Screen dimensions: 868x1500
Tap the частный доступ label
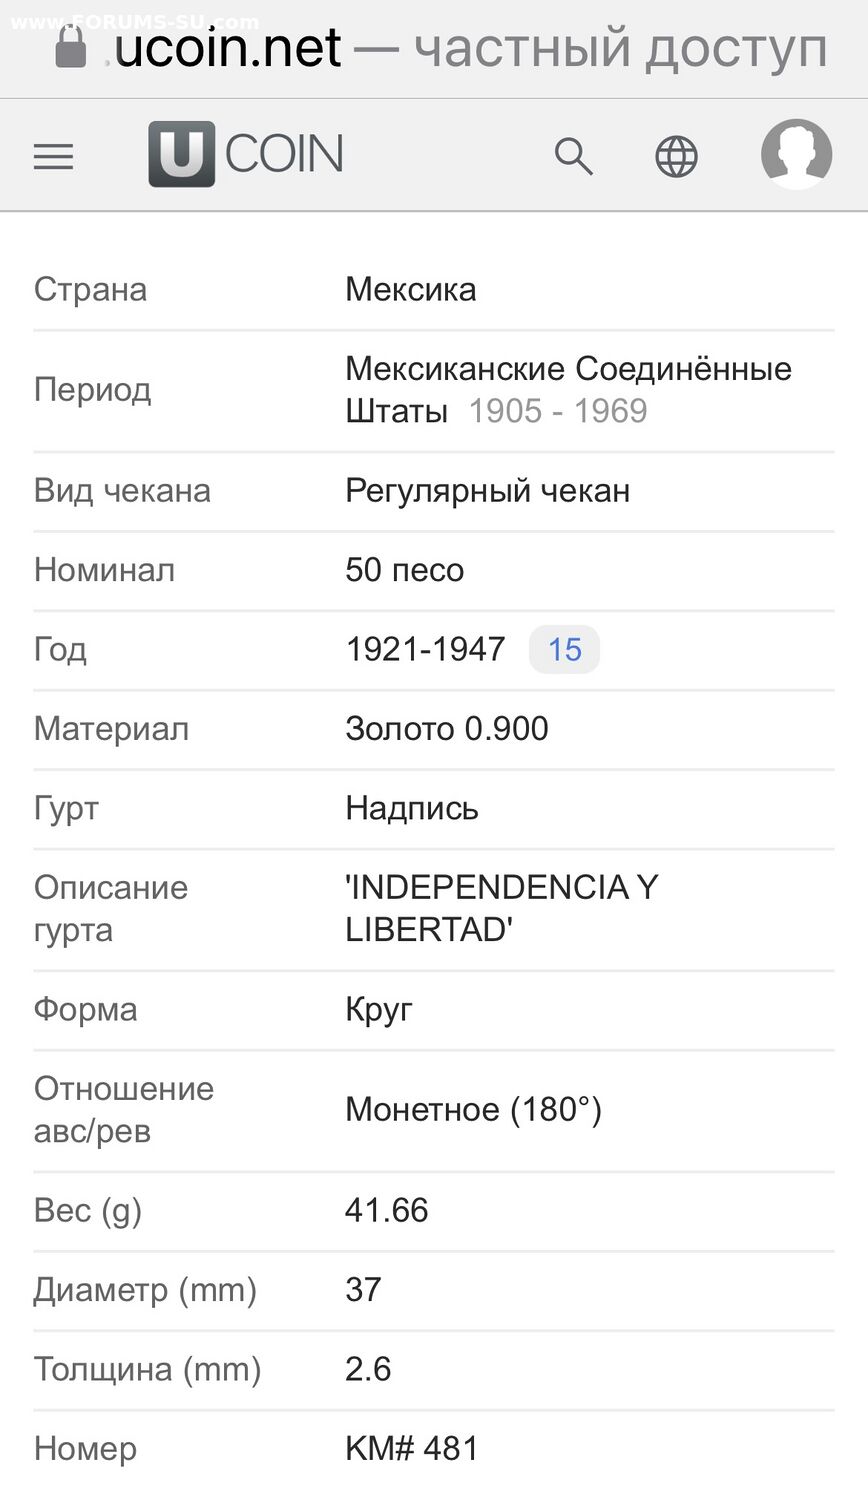click(621, 48)
